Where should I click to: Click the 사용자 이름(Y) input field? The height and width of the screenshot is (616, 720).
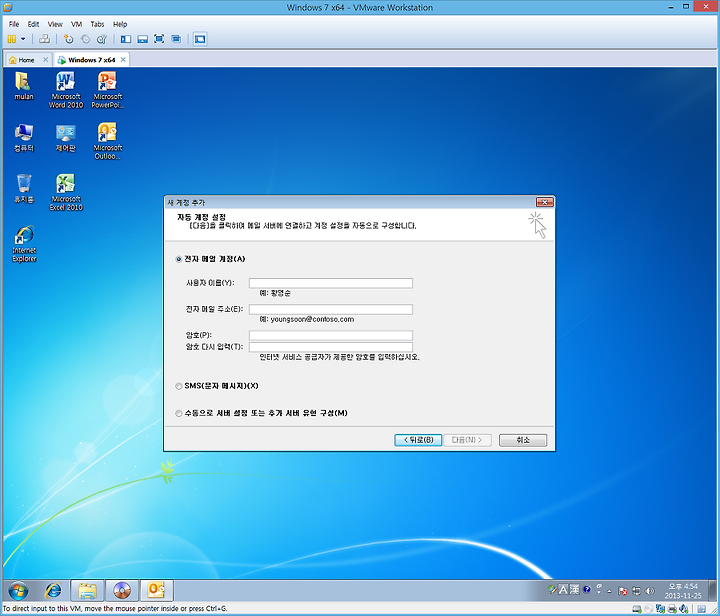click(x=331, y=283)
